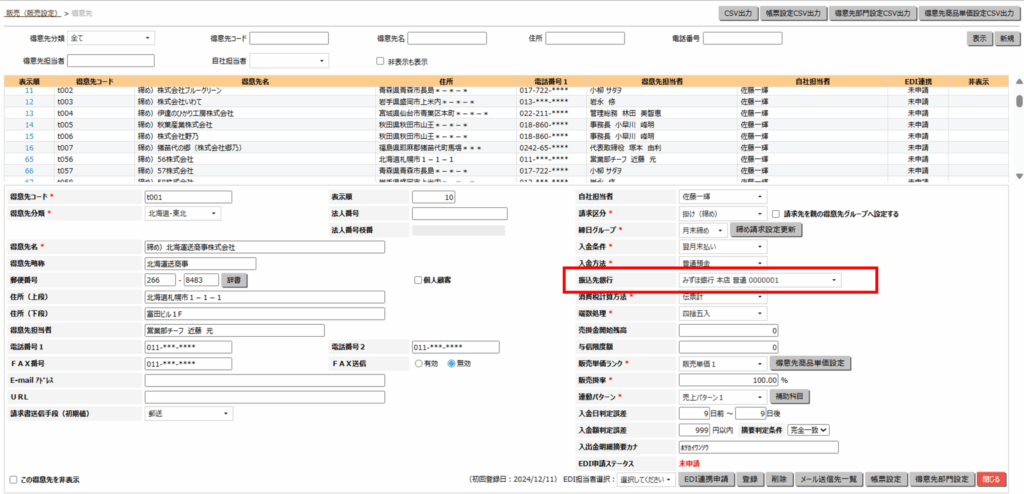Click the red 閉じる button
1024x494 pixels.
pyautogui.click(x=992, y=479)
